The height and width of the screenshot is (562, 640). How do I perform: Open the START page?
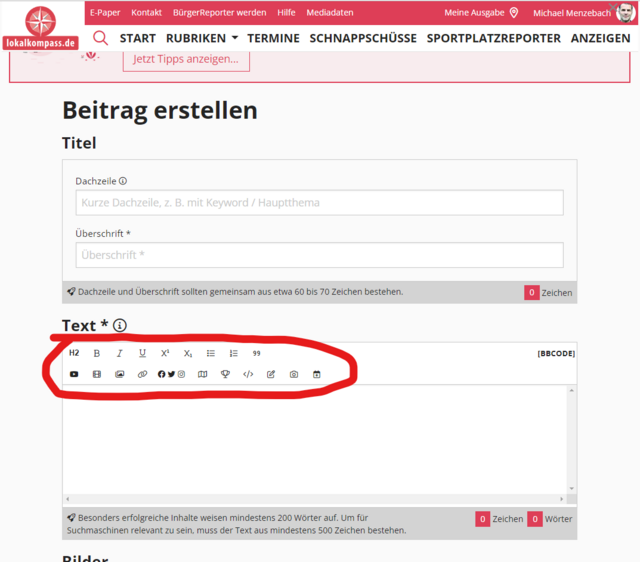click(138, 38)
